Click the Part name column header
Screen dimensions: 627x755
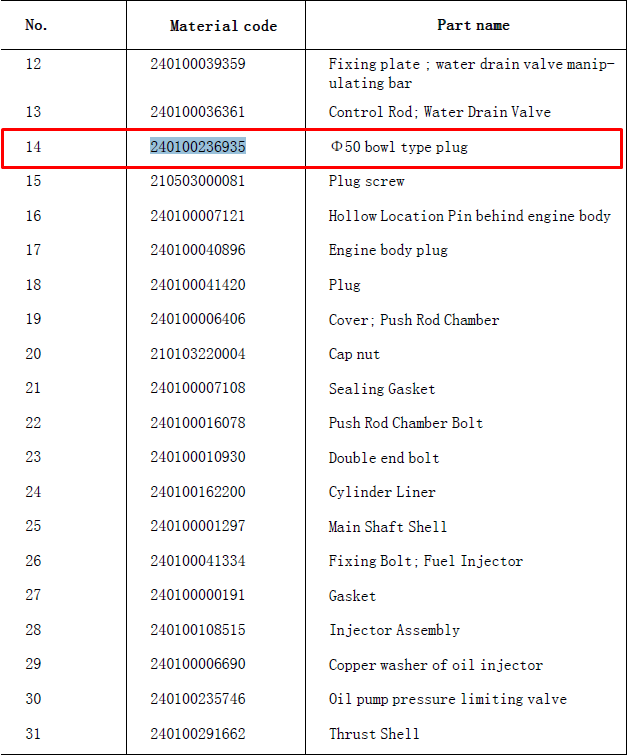(473, 25)
